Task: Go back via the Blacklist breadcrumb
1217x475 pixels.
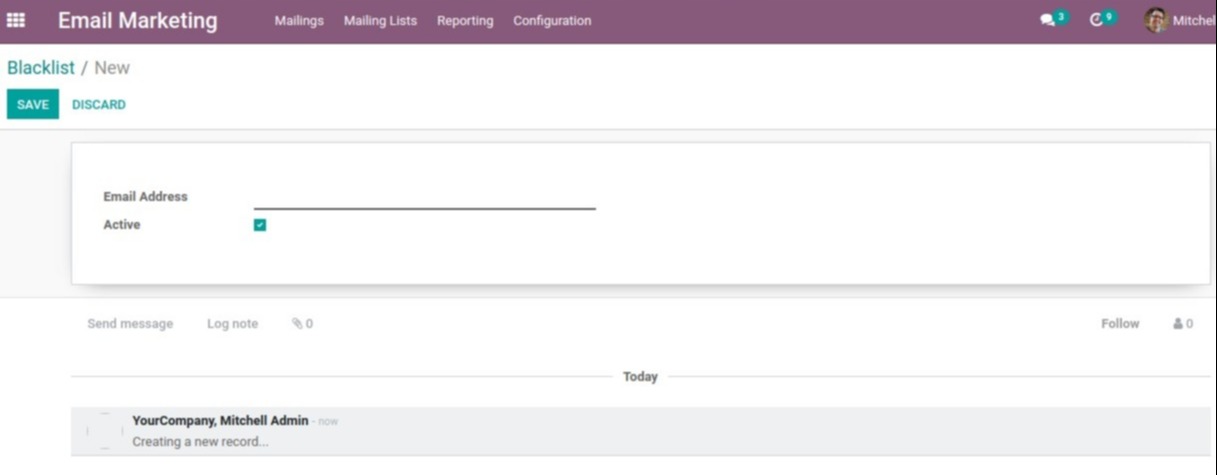Action: tap(41, 68)
